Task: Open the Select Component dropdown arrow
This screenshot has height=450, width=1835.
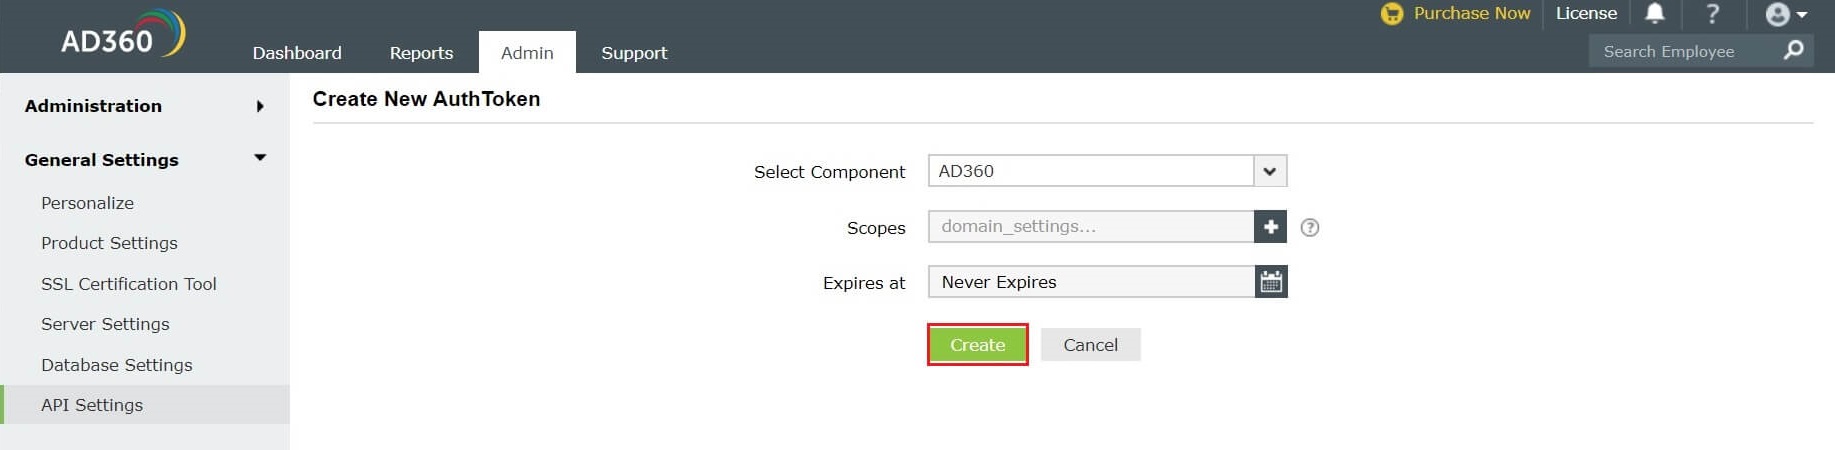Action: tap(1269, 171)
